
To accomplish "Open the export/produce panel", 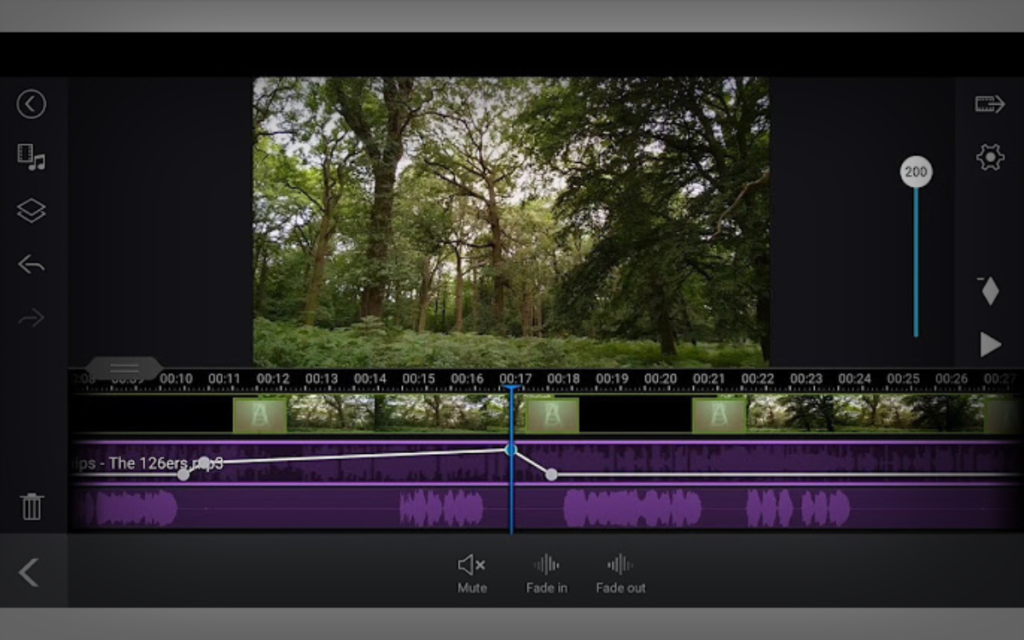I will 988,104.
